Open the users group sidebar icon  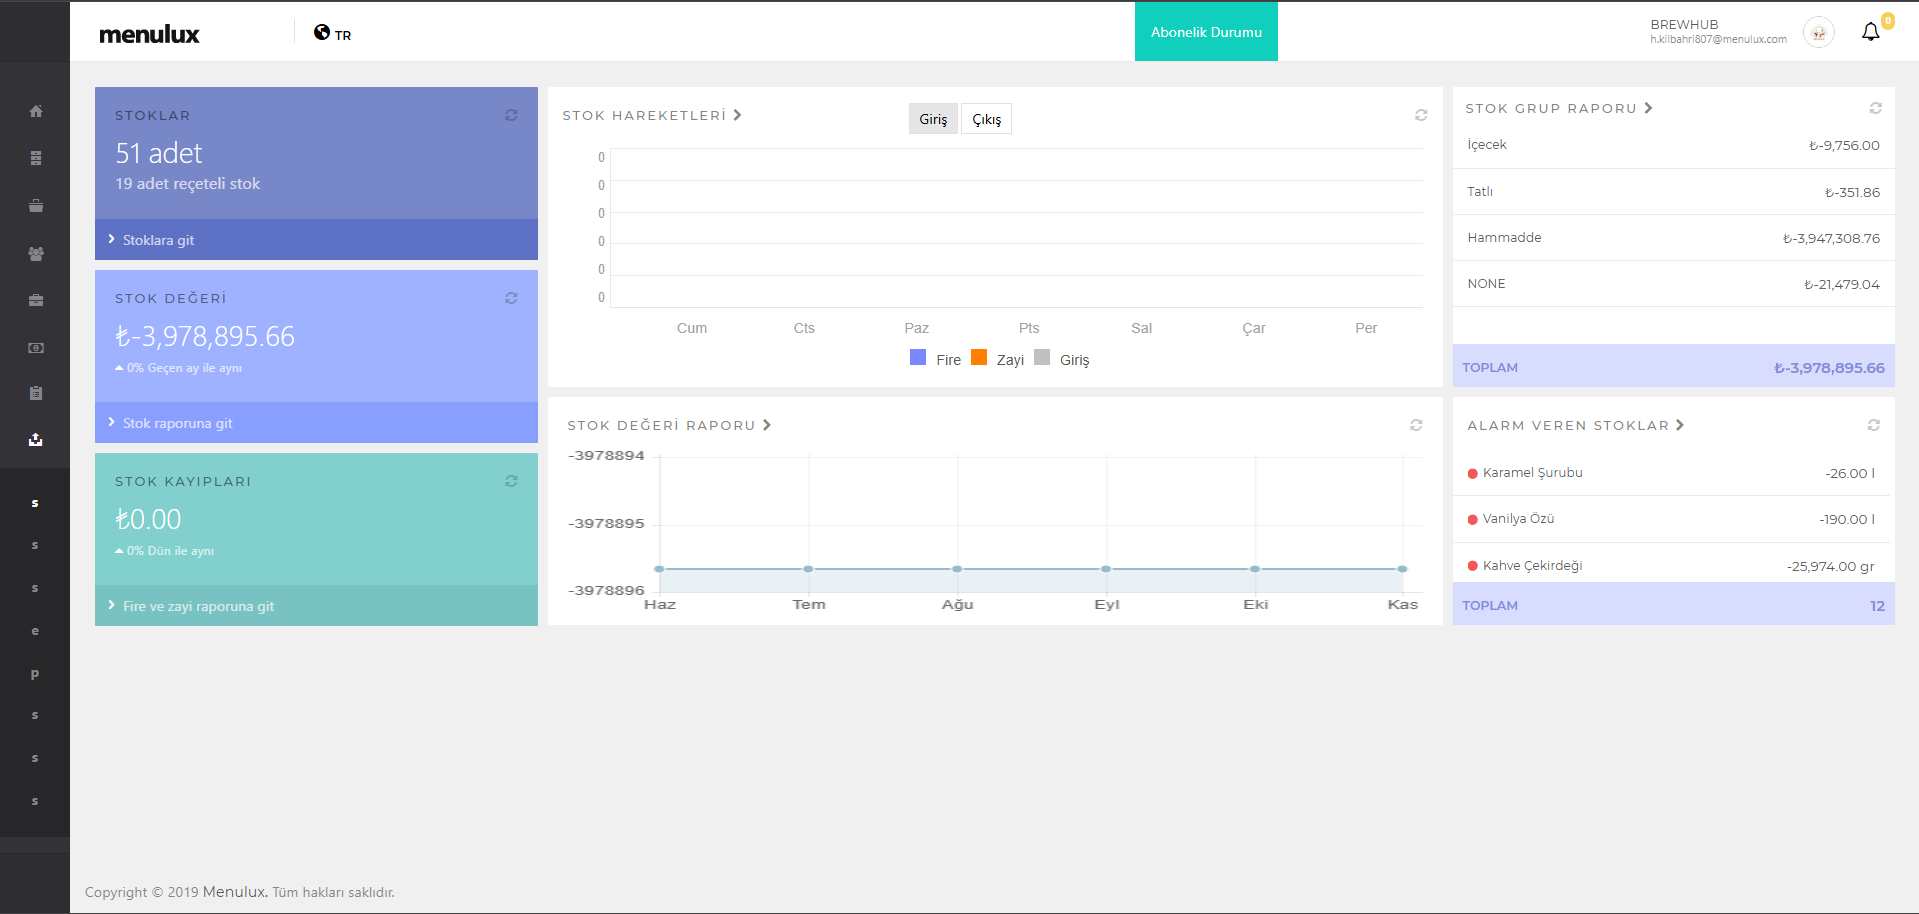[36, 254]
